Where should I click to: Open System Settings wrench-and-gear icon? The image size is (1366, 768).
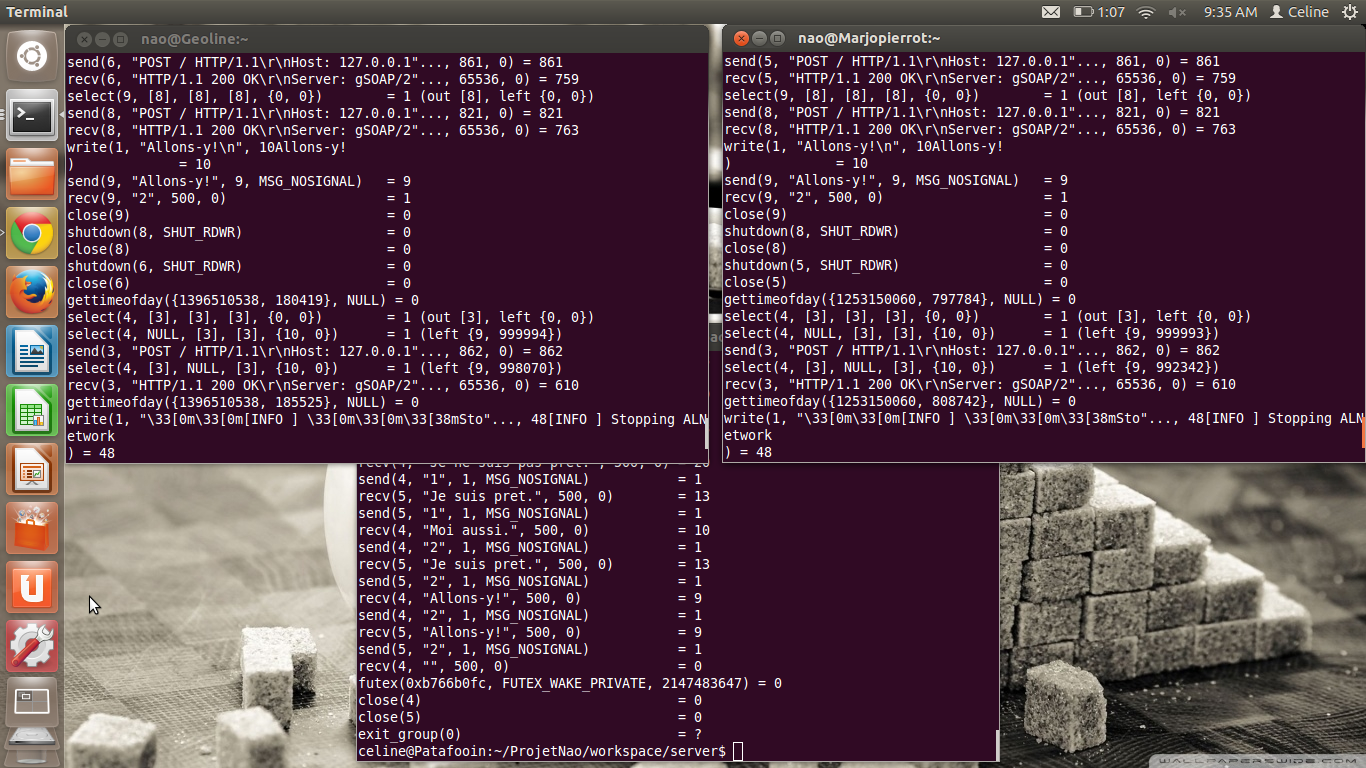point(32,646)
